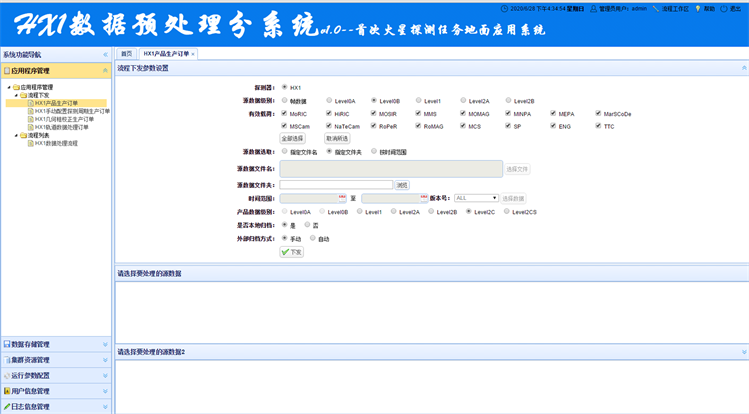Viewport: 749px width, 414px height.
Task: Select HX1几何精校正生产订单 in the tree
Action: [64, 119]
